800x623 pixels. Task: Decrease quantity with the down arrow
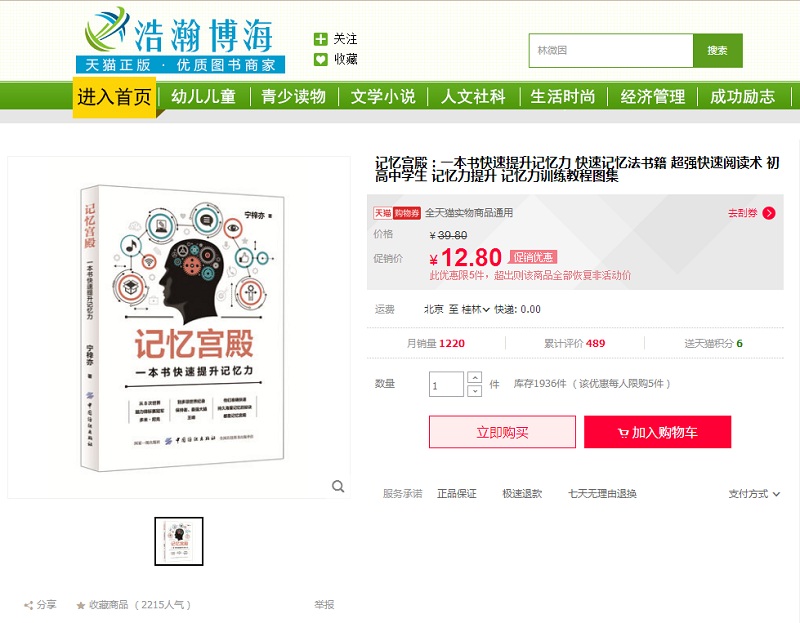(474, 391)
